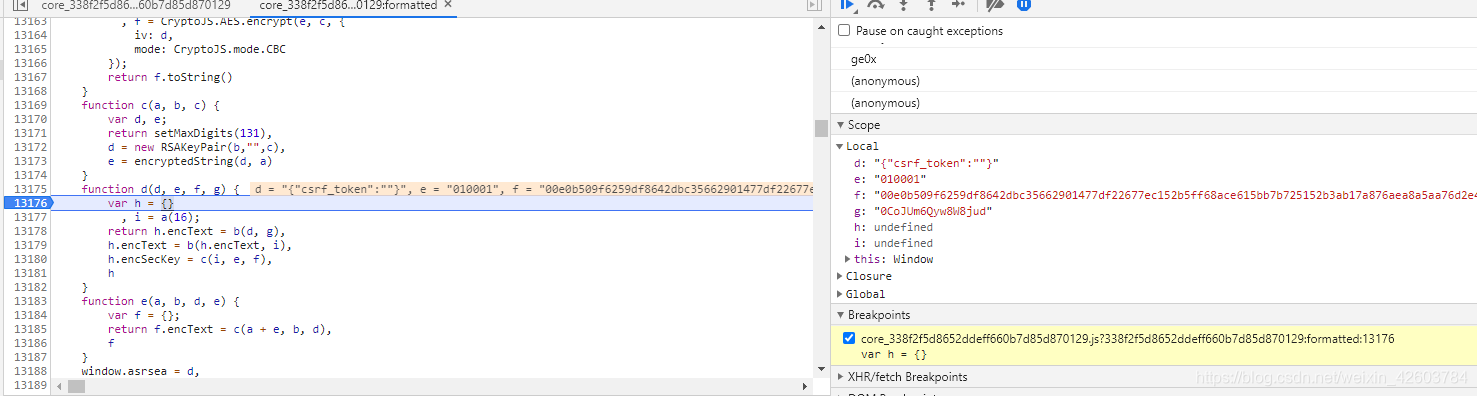Switch to unformatted core_338f2f5d86 tab
Viewport: 1477px width, 396px height.
(x=136, y=5)
